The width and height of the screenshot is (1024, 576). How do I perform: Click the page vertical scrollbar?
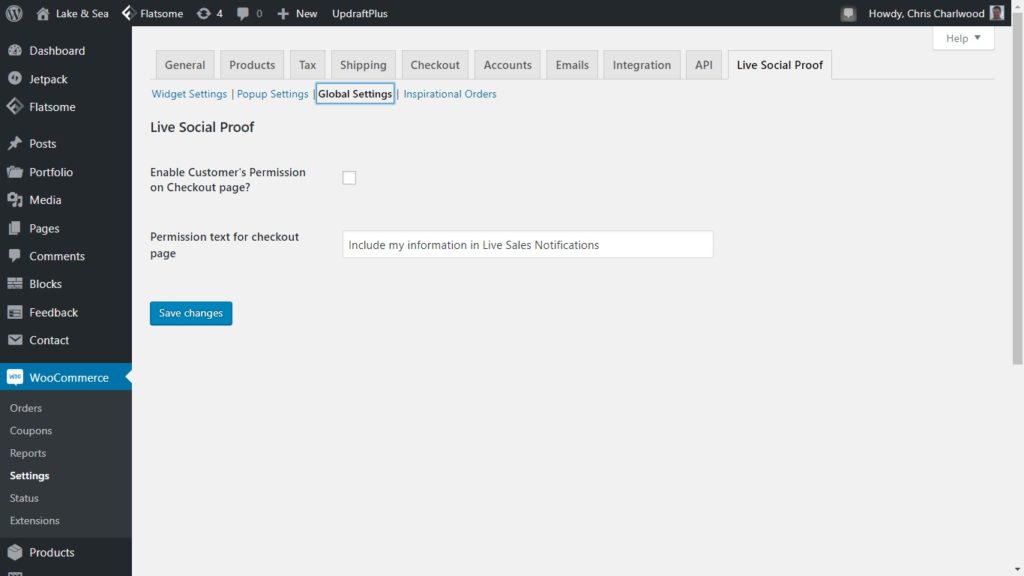tap(1017, 187)
